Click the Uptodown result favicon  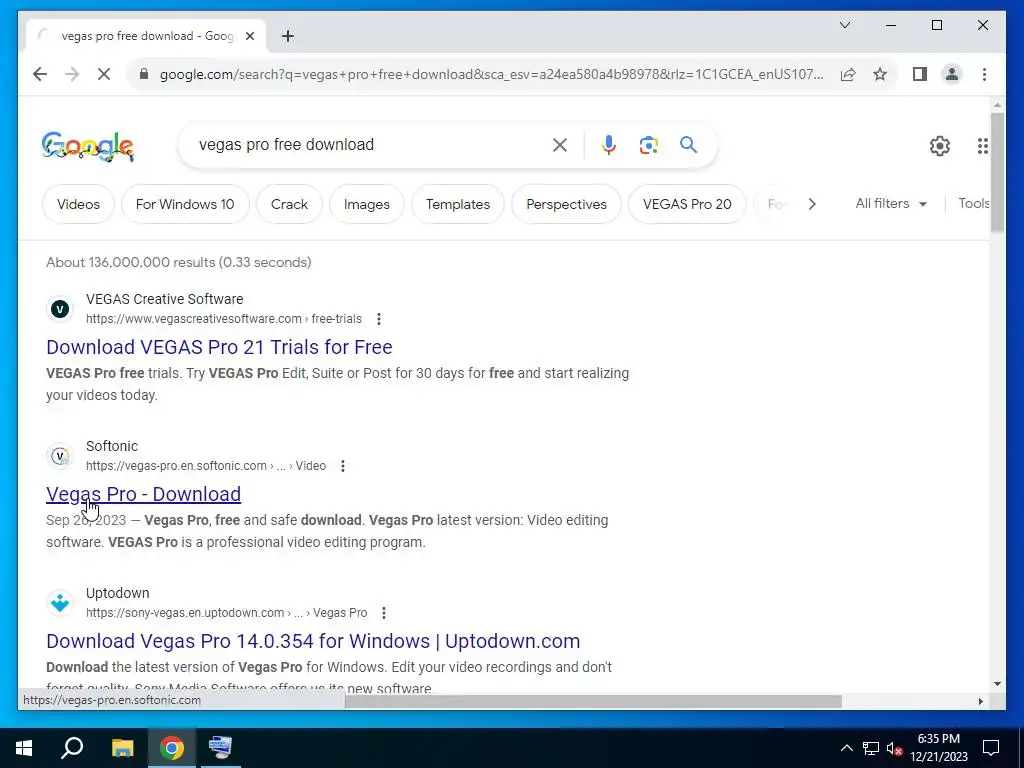pyautogui.click(x=60, y=603)
